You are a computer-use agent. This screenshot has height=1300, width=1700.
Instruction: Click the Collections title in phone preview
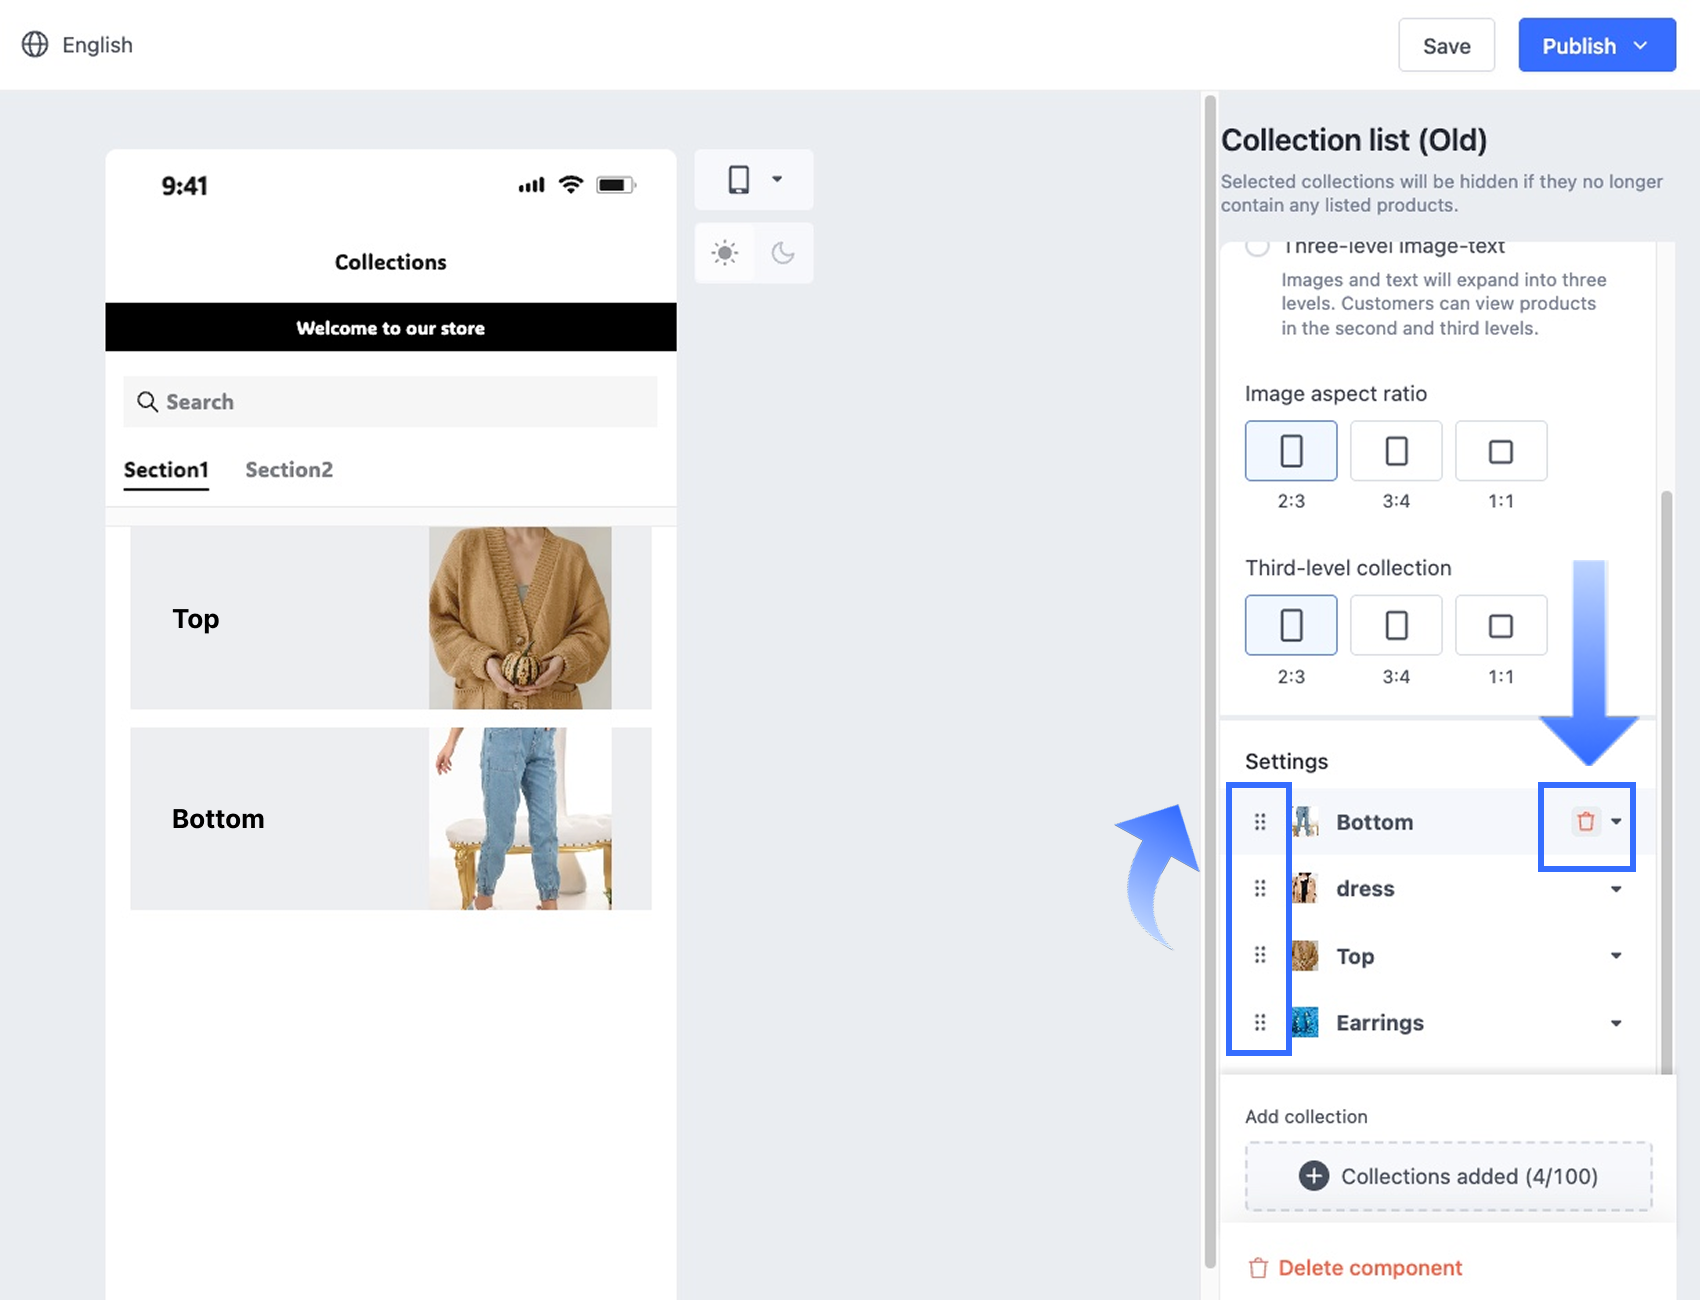pyautogui.click(x=390, y=262)
